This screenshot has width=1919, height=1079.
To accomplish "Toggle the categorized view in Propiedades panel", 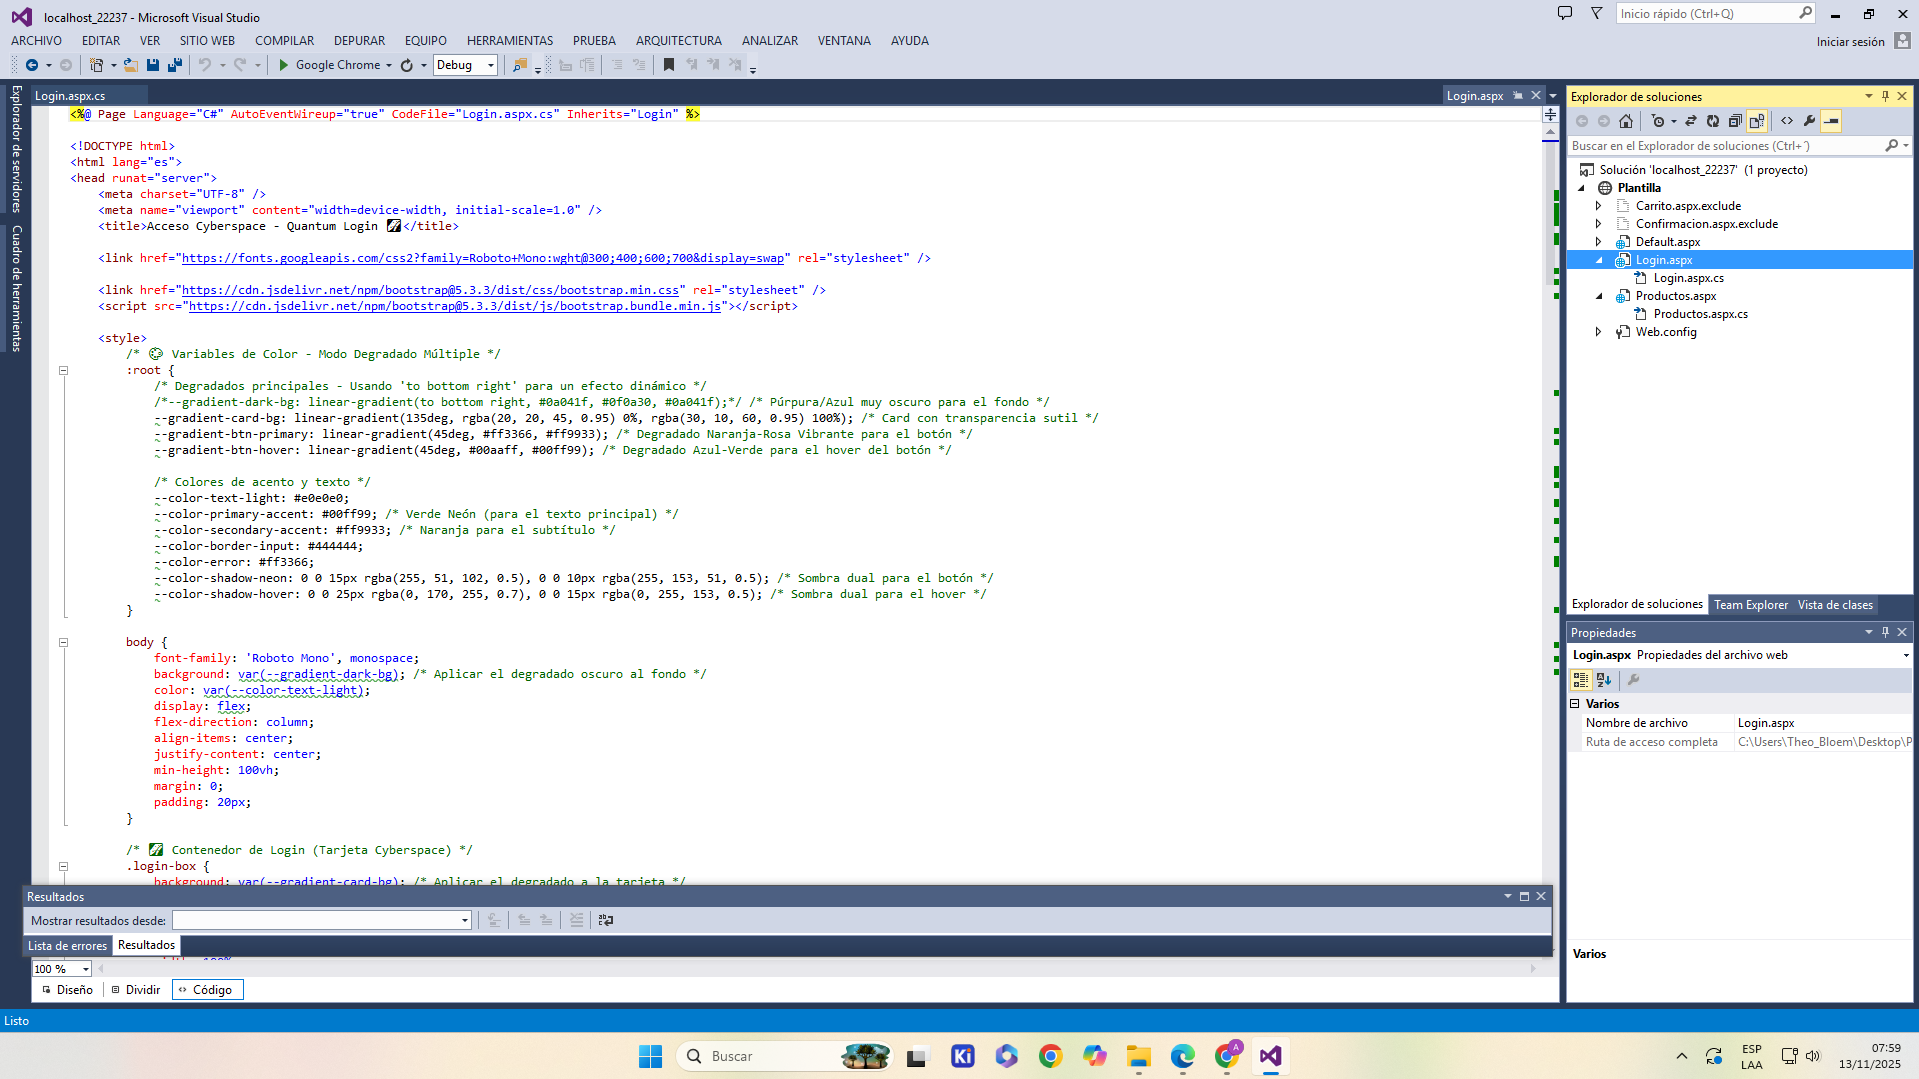I will tap(1581, 680).
